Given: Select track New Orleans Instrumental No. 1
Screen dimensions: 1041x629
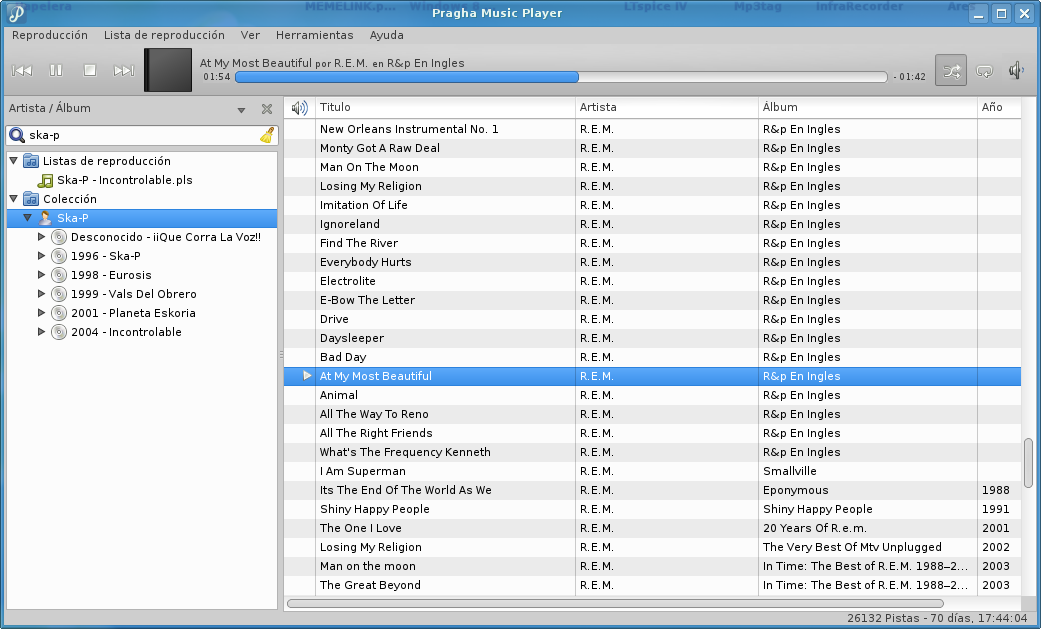Looking at the screenshot, I should click(652, 129).
